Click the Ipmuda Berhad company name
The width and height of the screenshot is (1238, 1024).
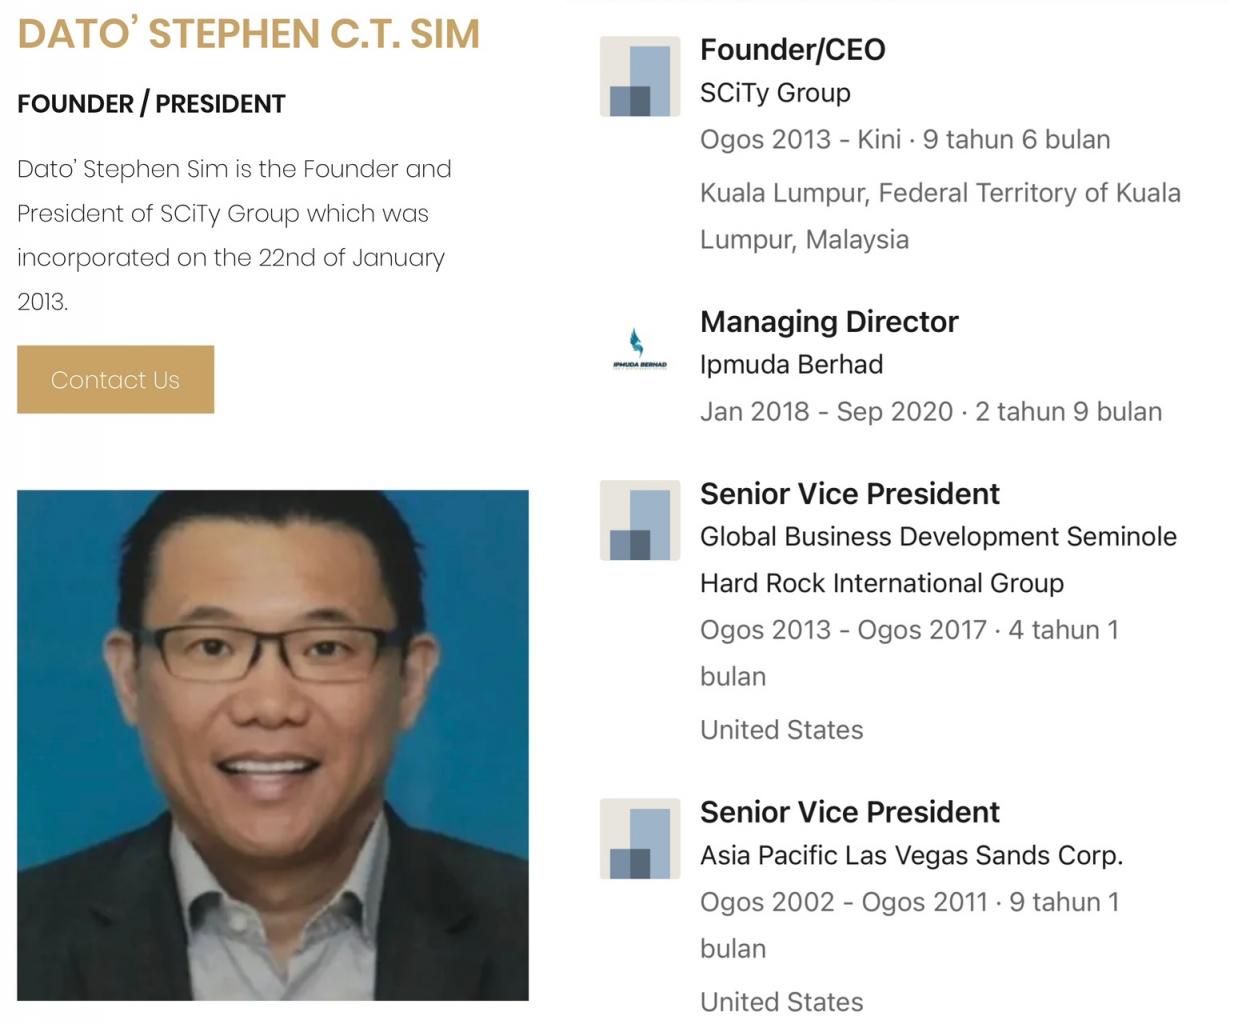tap(791, 365)
